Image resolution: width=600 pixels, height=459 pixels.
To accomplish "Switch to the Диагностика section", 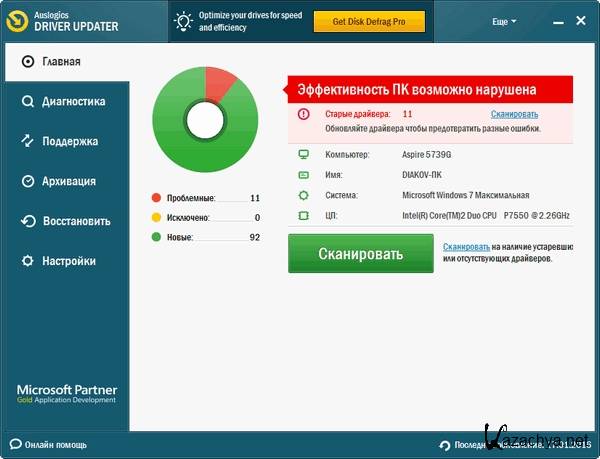I will point(72,101).
